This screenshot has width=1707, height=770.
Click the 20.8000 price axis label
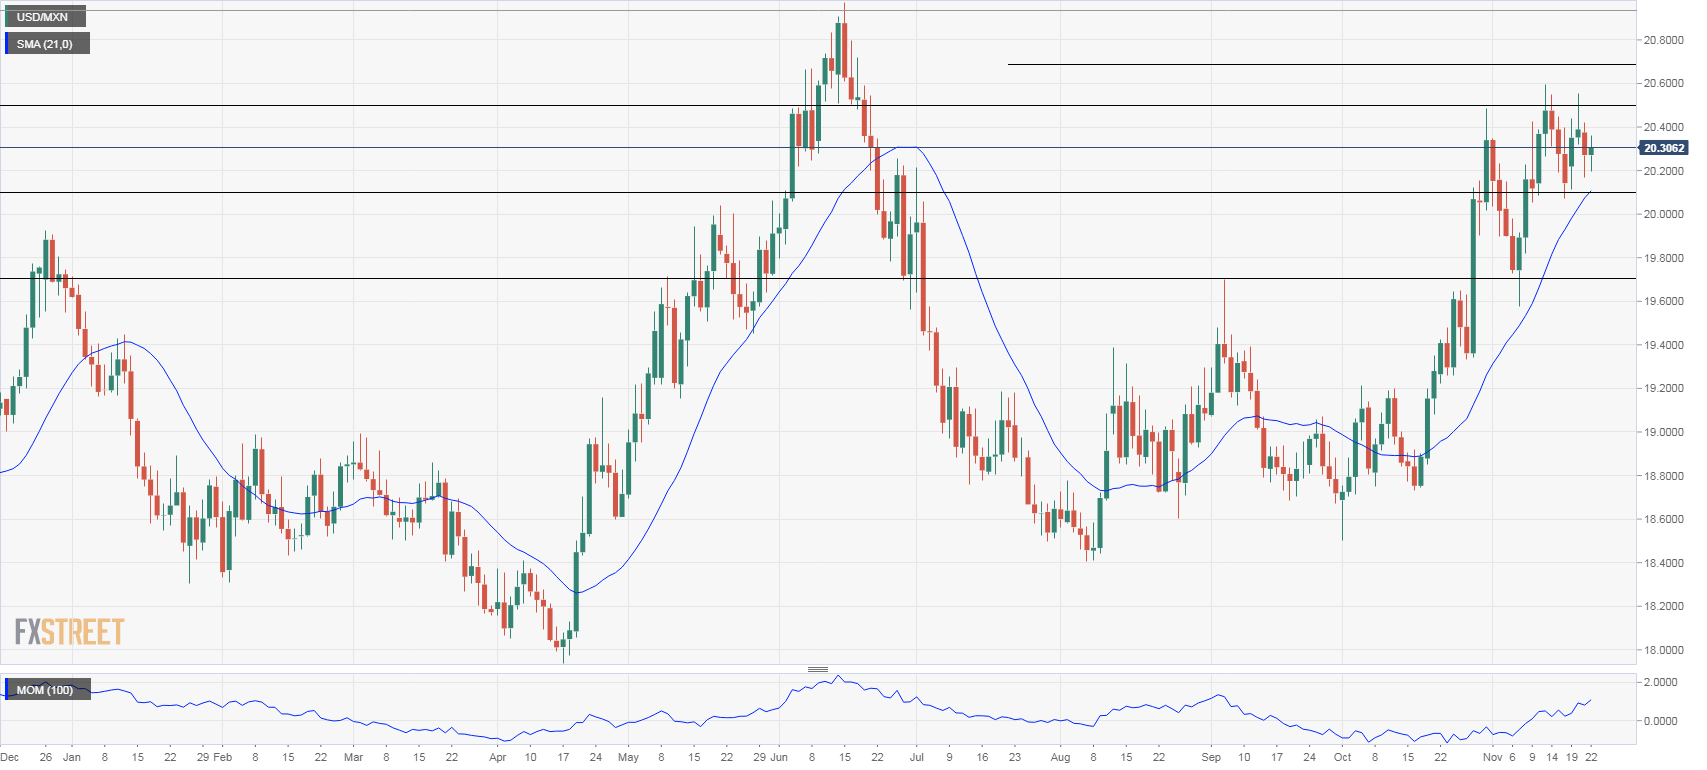[x=1663, y=41]
